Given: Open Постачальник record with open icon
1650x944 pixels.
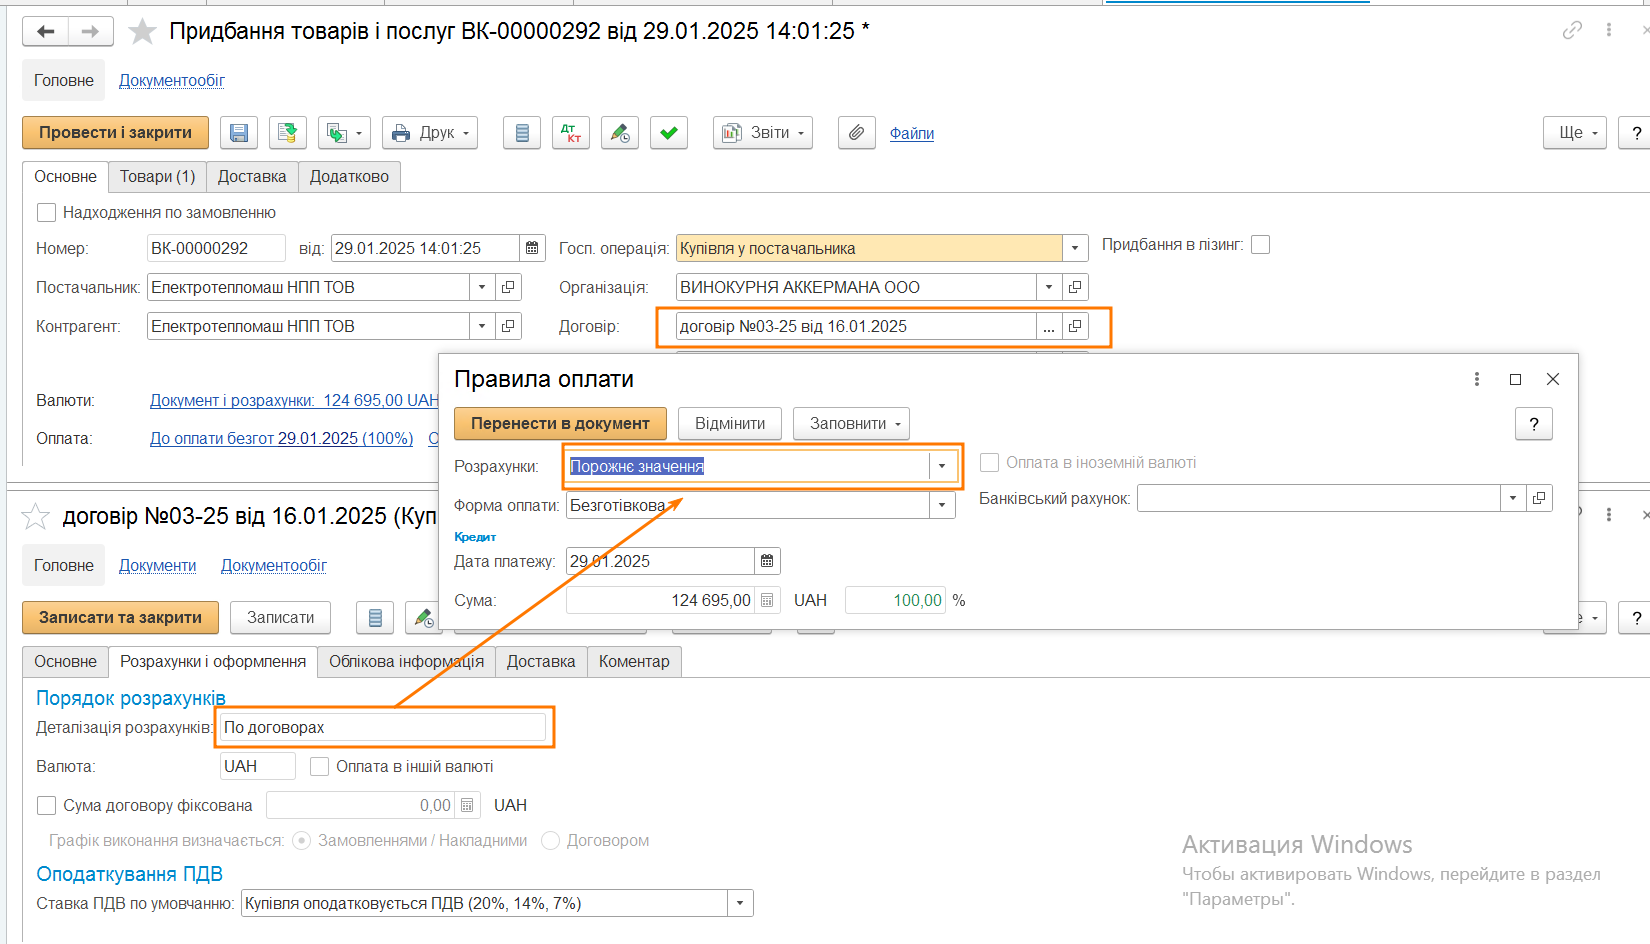Looking at the screenshot, I should point(508,287).
